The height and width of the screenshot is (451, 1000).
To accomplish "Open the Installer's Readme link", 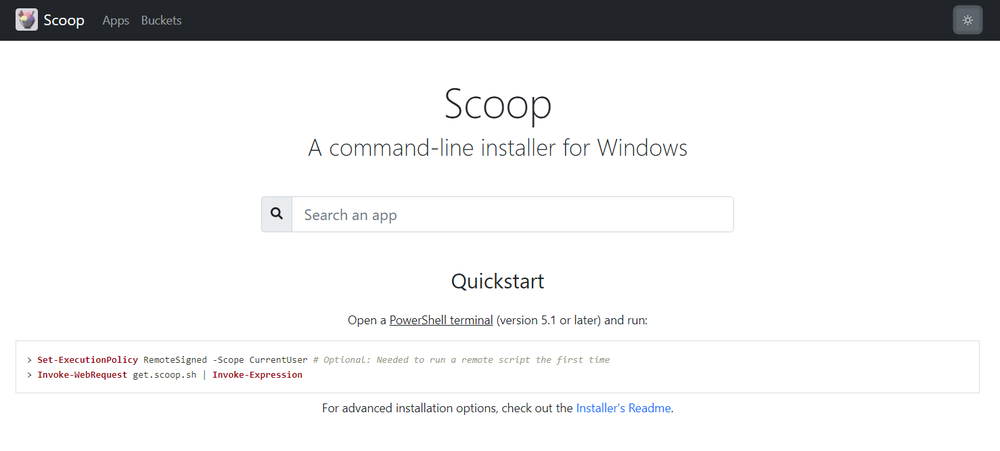I will pos(623,408).
